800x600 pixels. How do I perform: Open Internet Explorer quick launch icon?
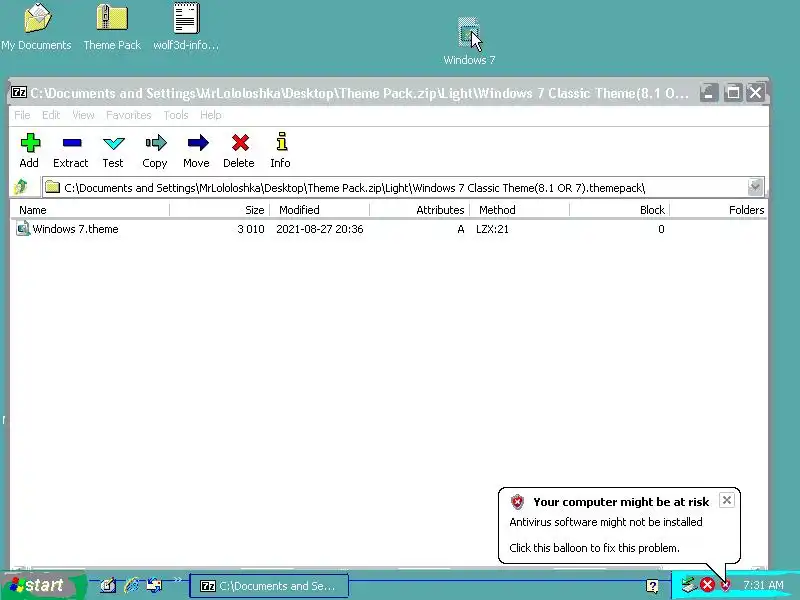coord(131,585)
